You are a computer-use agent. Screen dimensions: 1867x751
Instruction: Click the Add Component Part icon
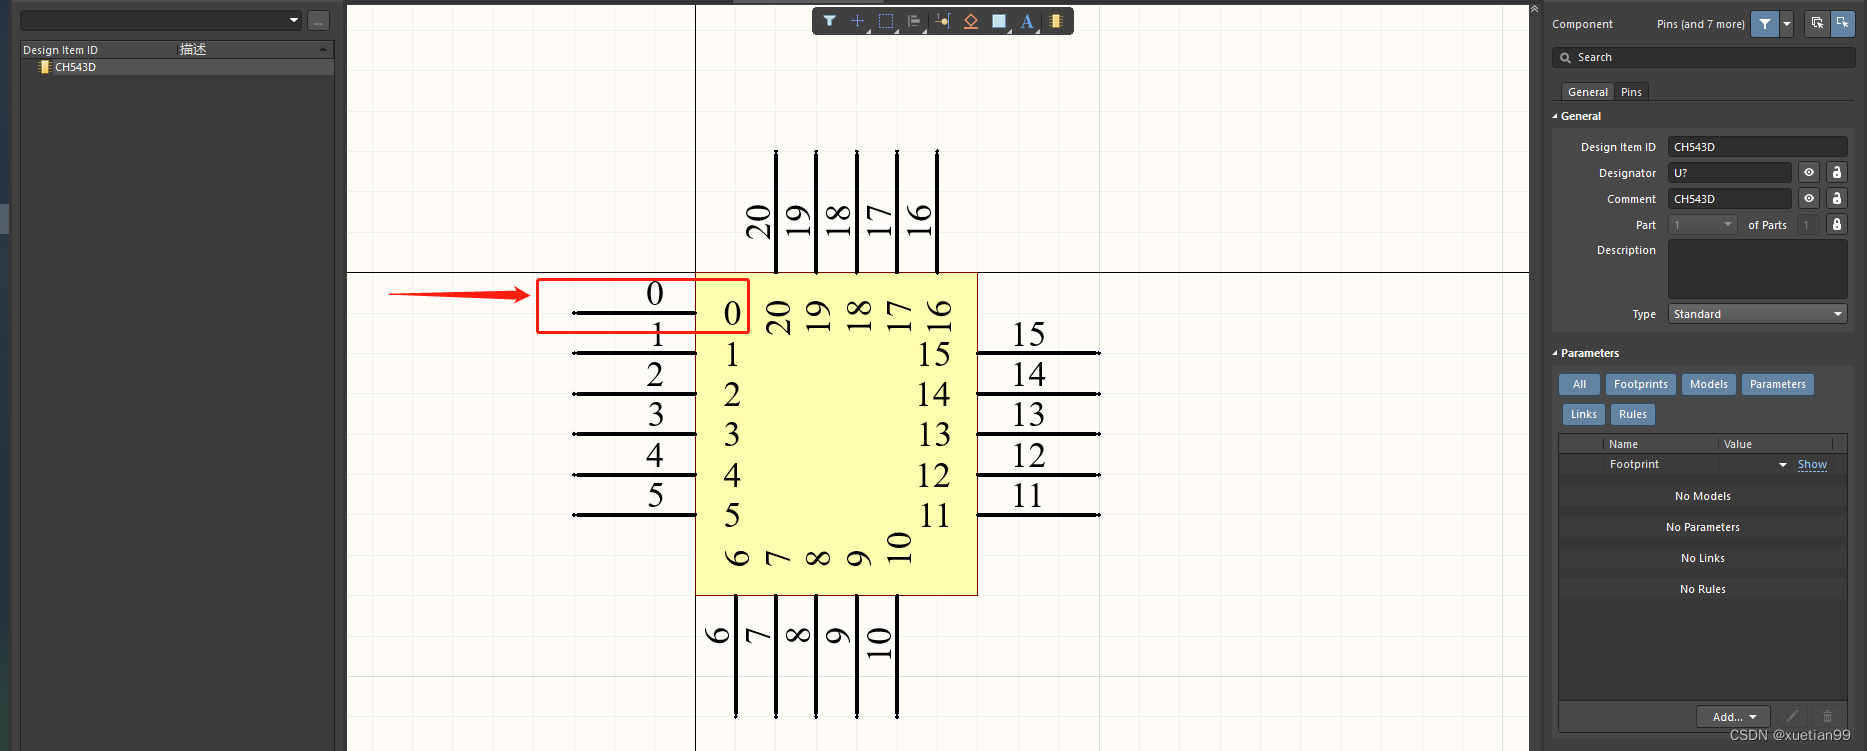pos(1055,21)
